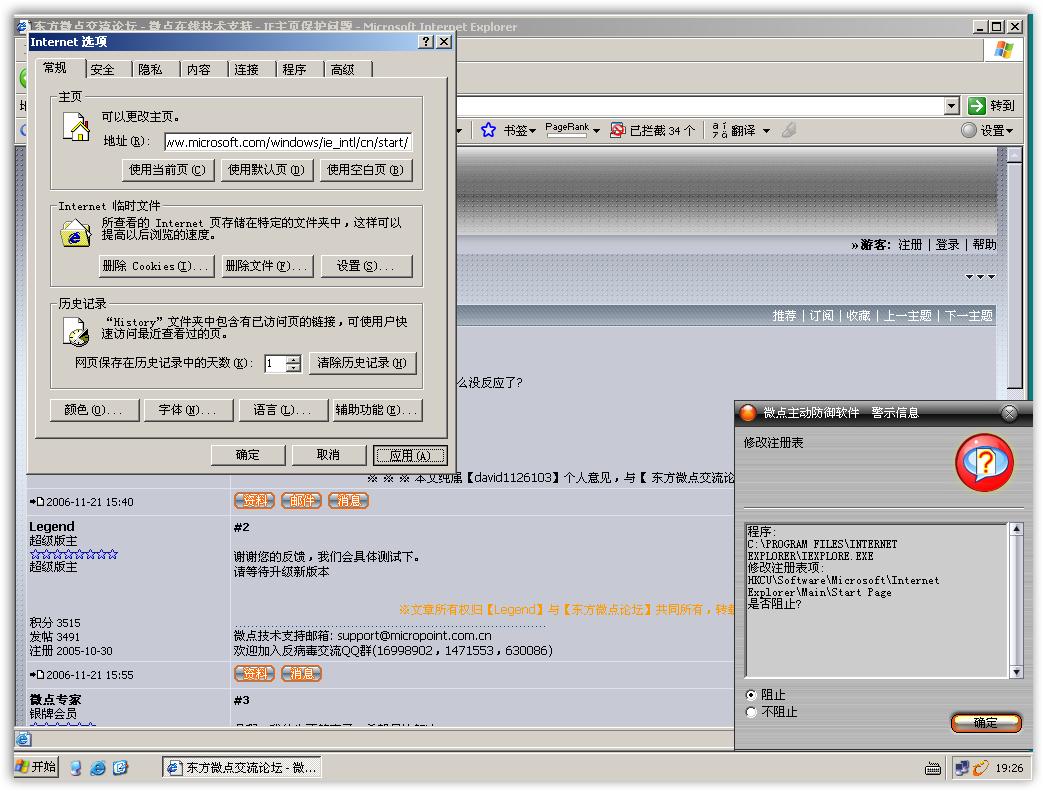Viewport: 1044px width, 792px height.
Task: Click the IE page icon in status bar
Action: (x=23, y=739)
